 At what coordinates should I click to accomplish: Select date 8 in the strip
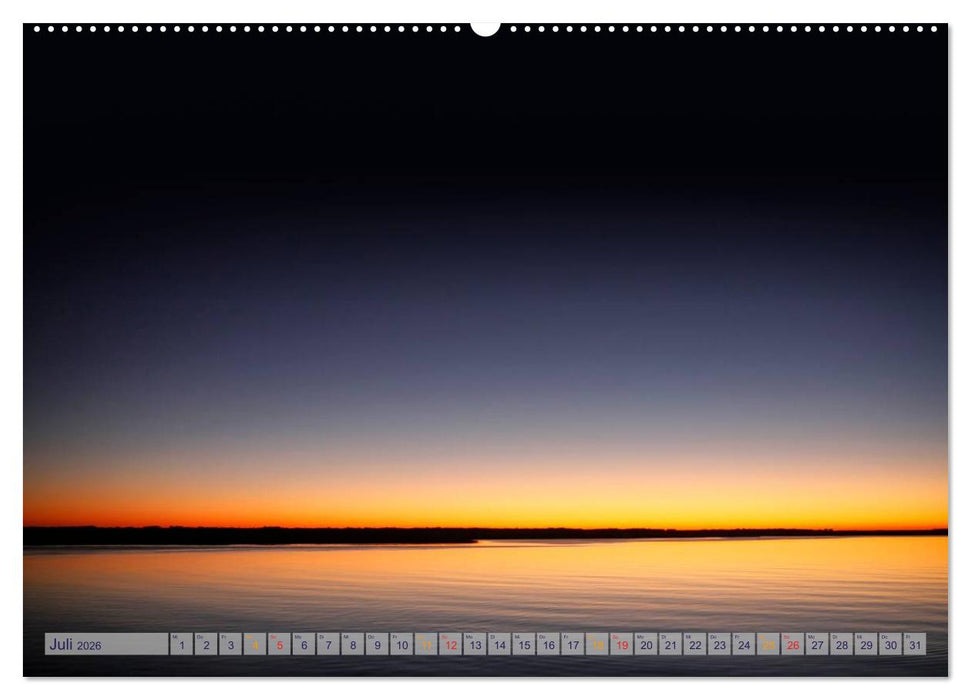355,644
